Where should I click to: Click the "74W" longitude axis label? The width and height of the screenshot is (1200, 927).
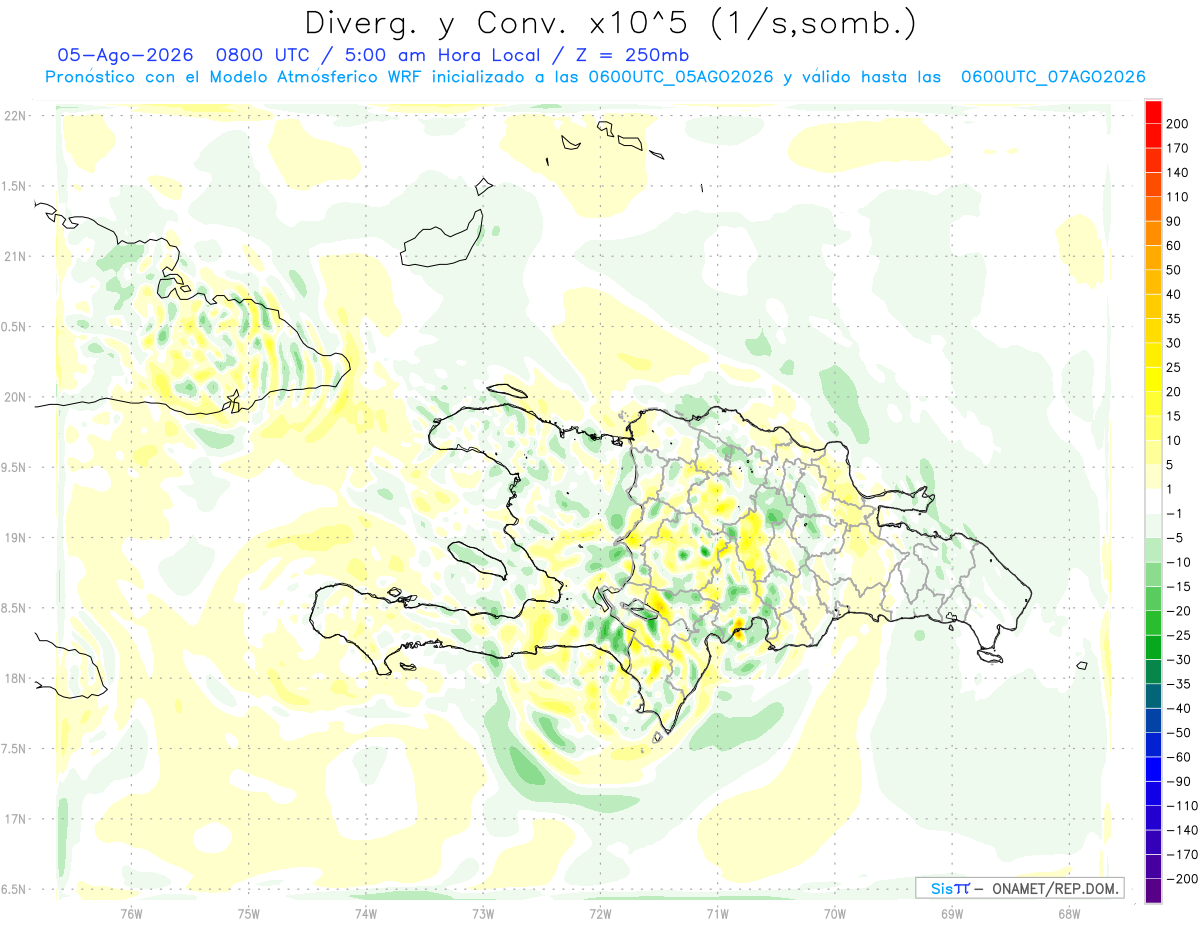(x=366, y=914)
